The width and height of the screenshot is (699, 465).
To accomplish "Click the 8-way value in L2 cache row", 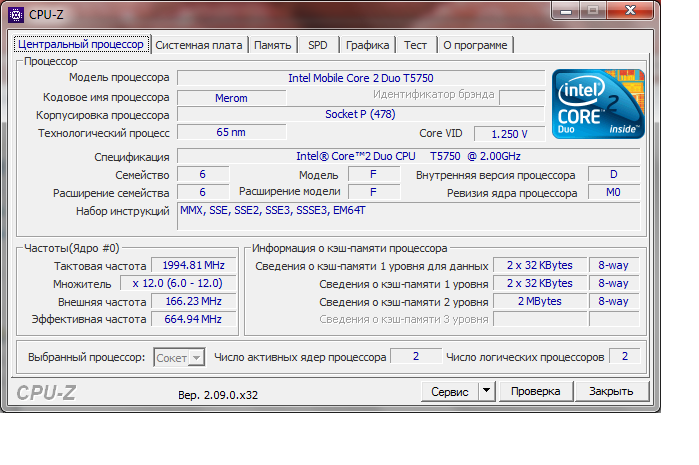I will (x=614, y=301).
